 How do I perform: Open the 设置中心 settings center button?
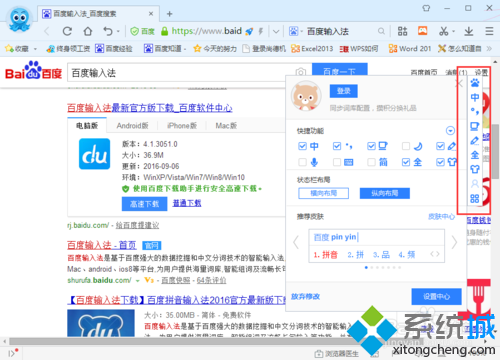coord(436,297)
